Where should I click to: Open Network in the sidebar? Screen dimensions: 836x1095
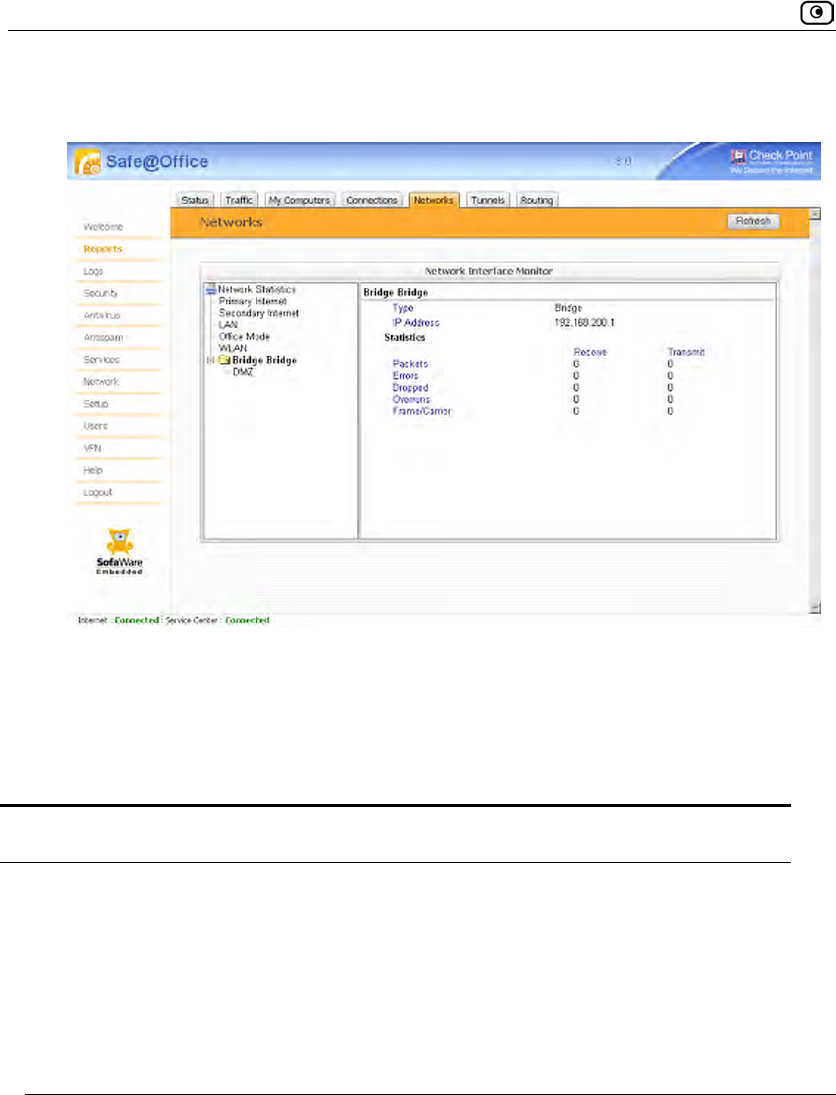point(101,382)
